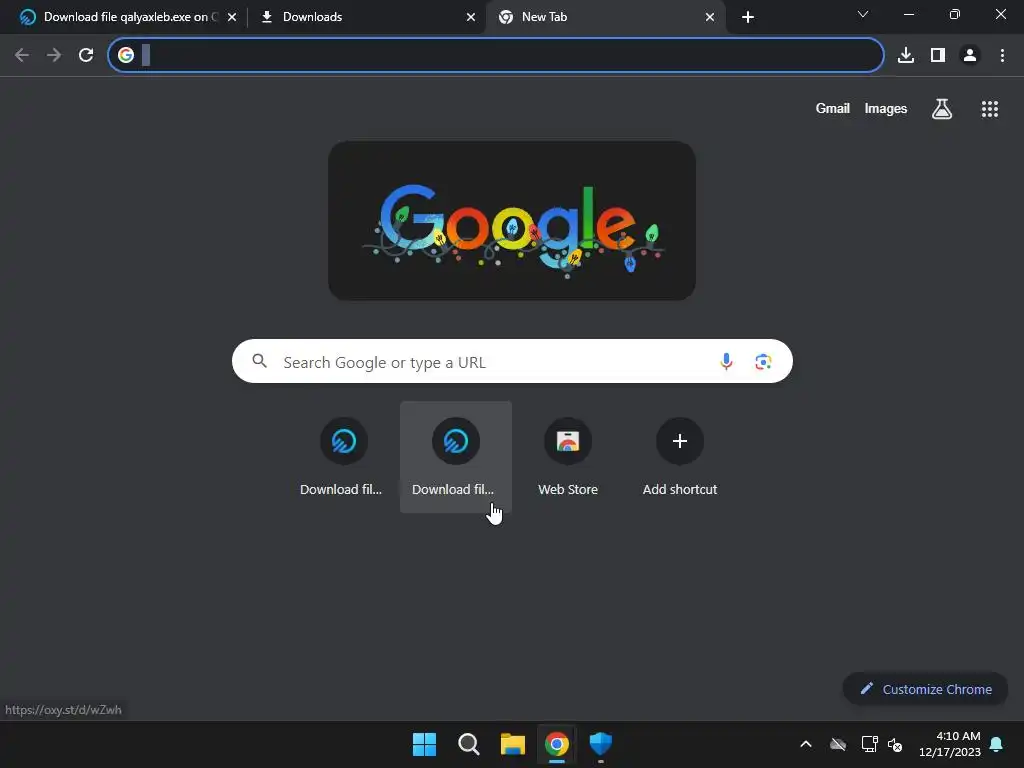Close the New Tab tab
The width and height of the screenshot is (1024, 768).
[x=710, y=17]
